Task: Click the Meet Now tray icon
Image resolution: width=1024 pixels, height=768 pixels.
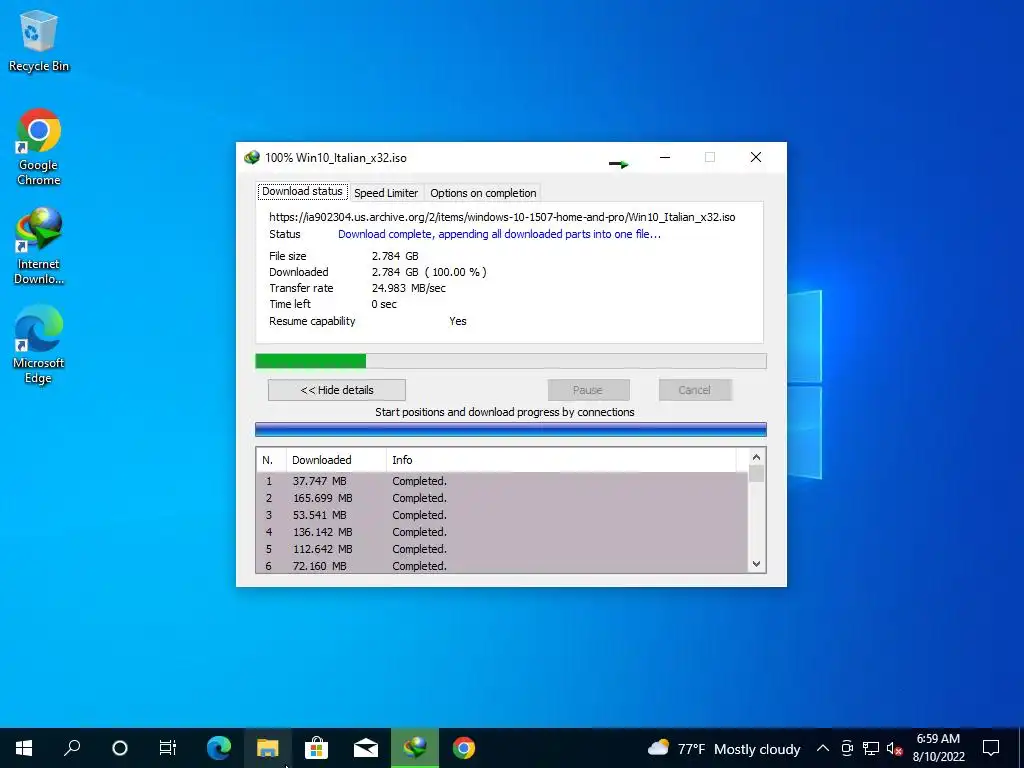Action: [847, 748]
